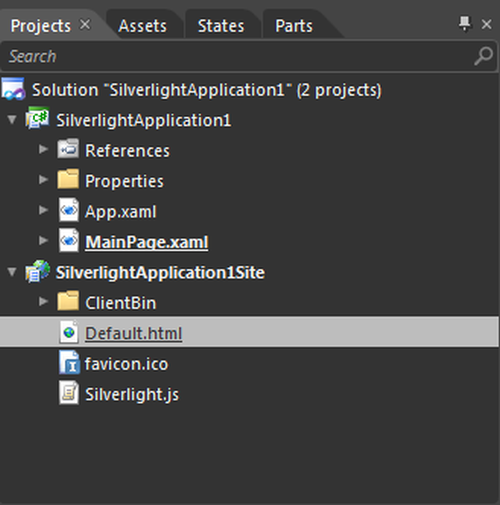Screen dimensions: 500x505
Task: Close the panel using the top-right X
Action: tap(487, 24)
